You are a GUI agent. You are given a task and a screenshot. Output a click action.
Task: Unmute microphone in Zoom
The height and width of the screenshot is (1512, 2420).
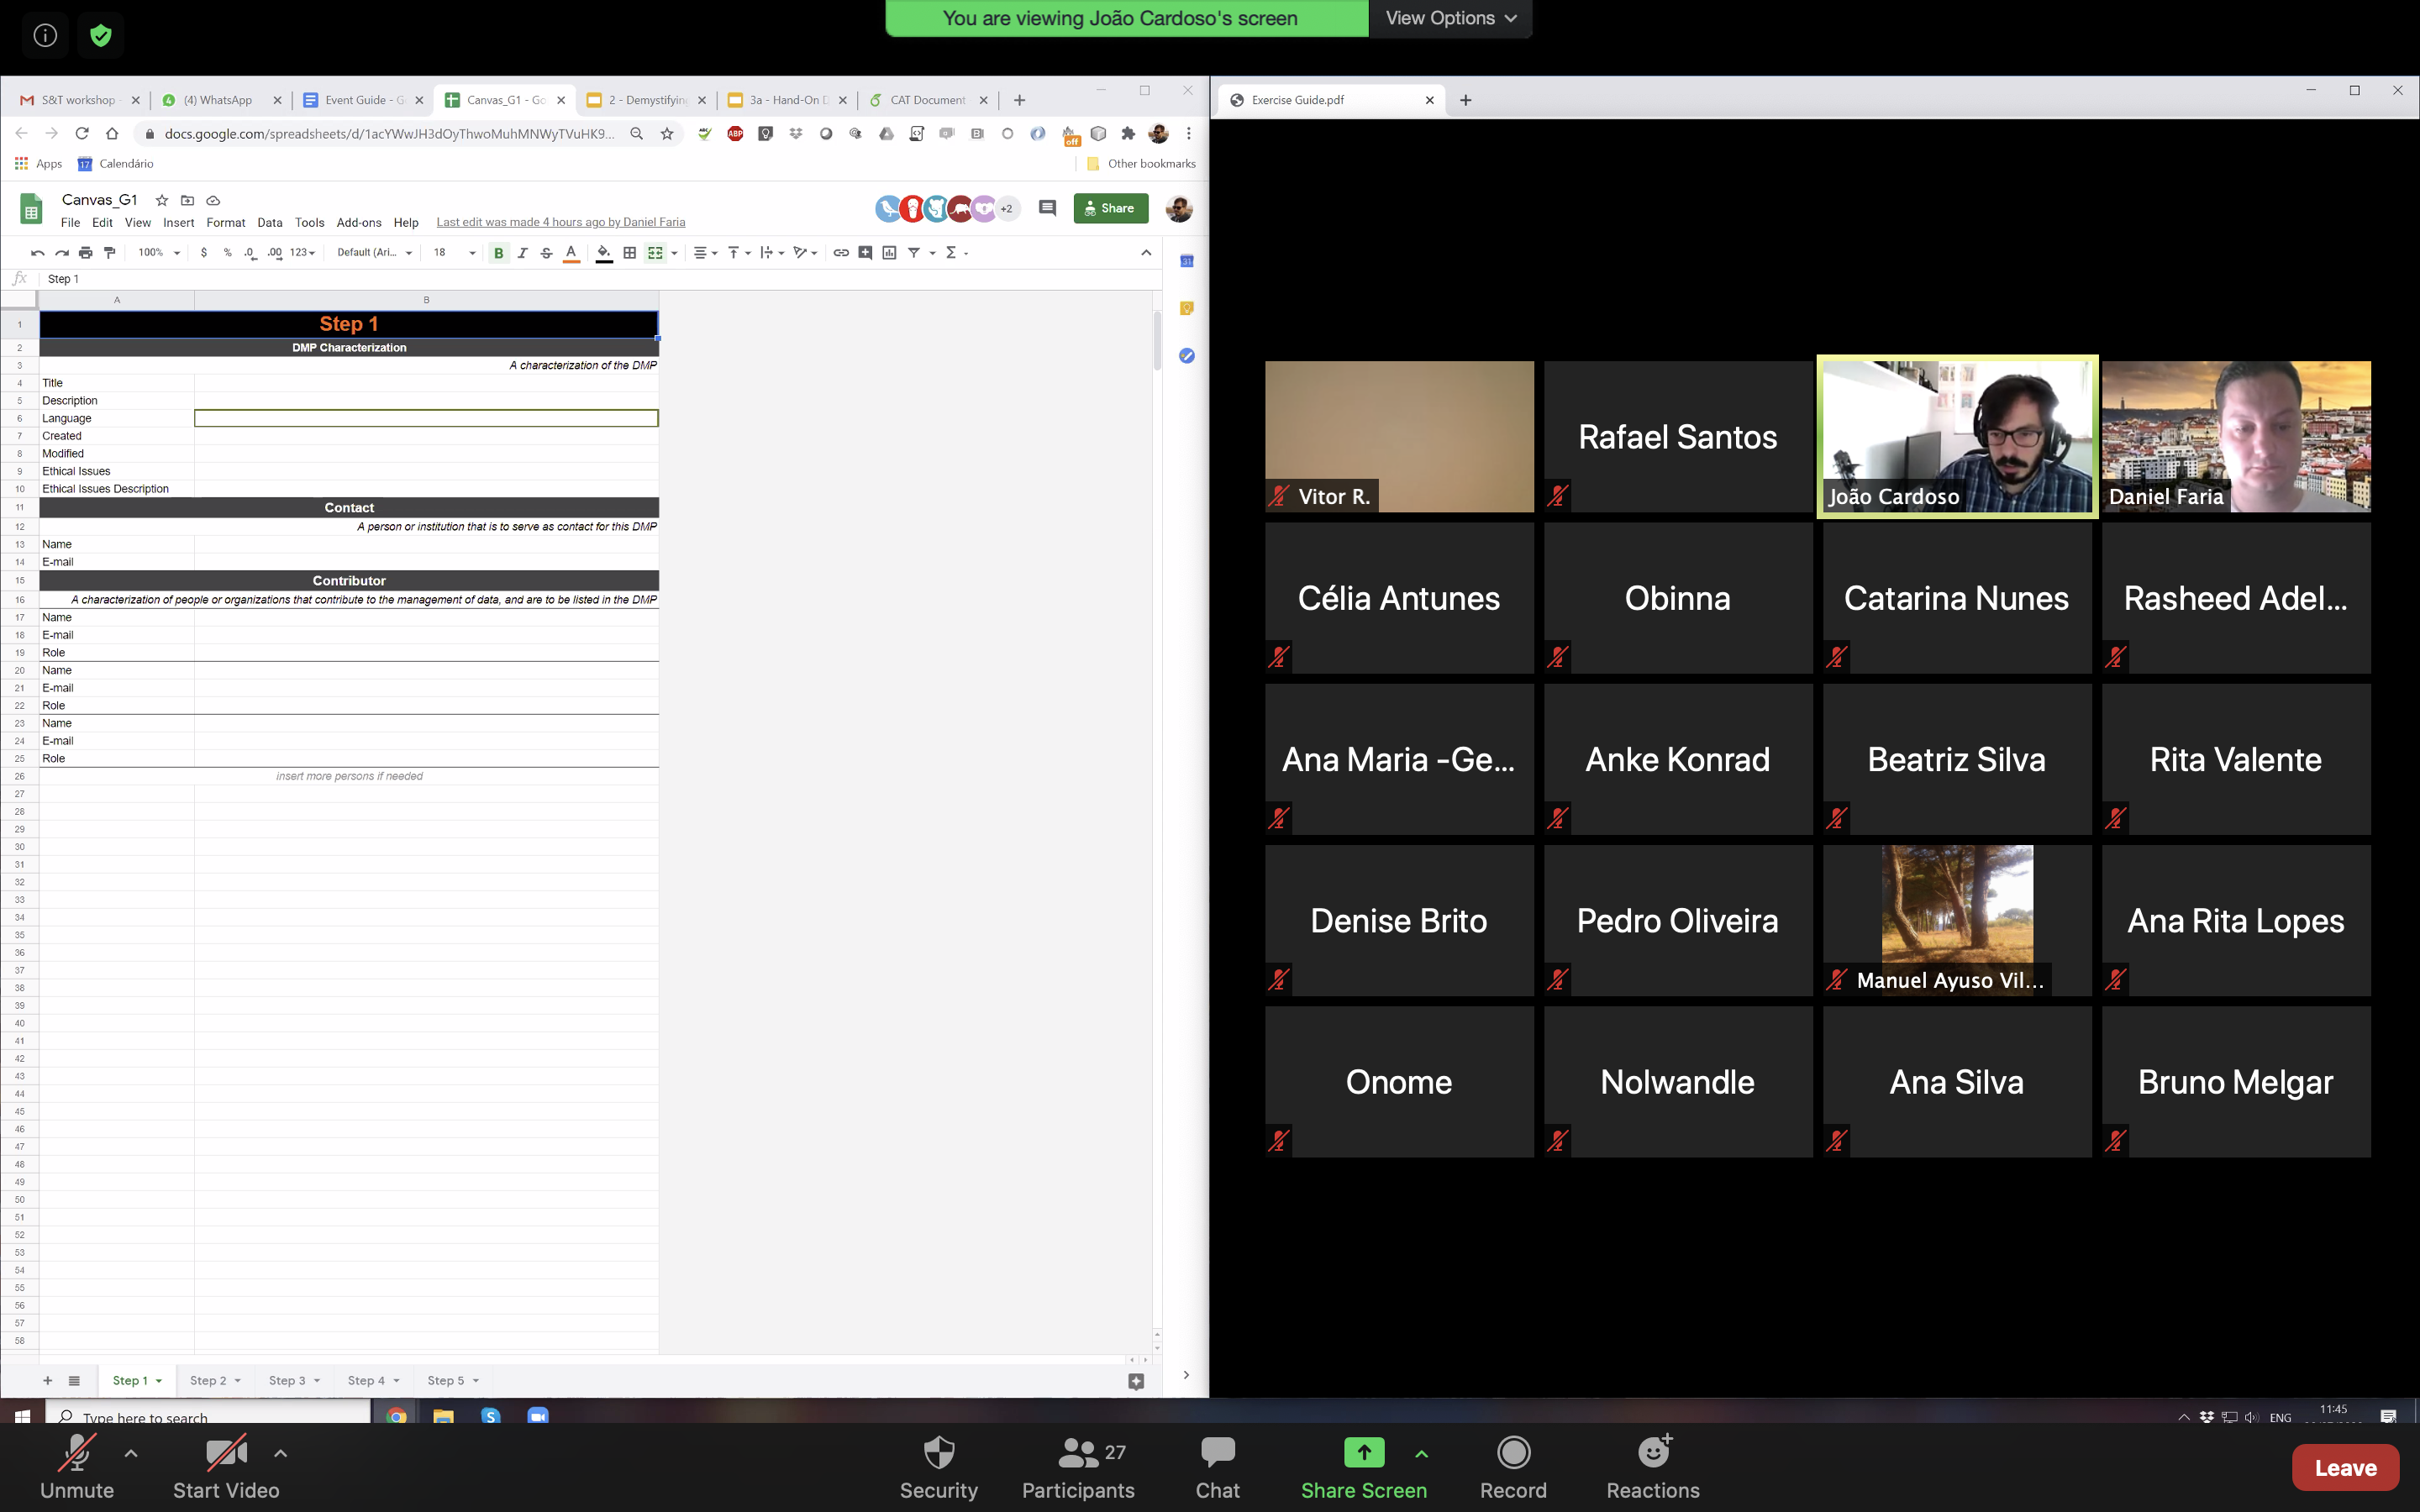(77, 1467)
